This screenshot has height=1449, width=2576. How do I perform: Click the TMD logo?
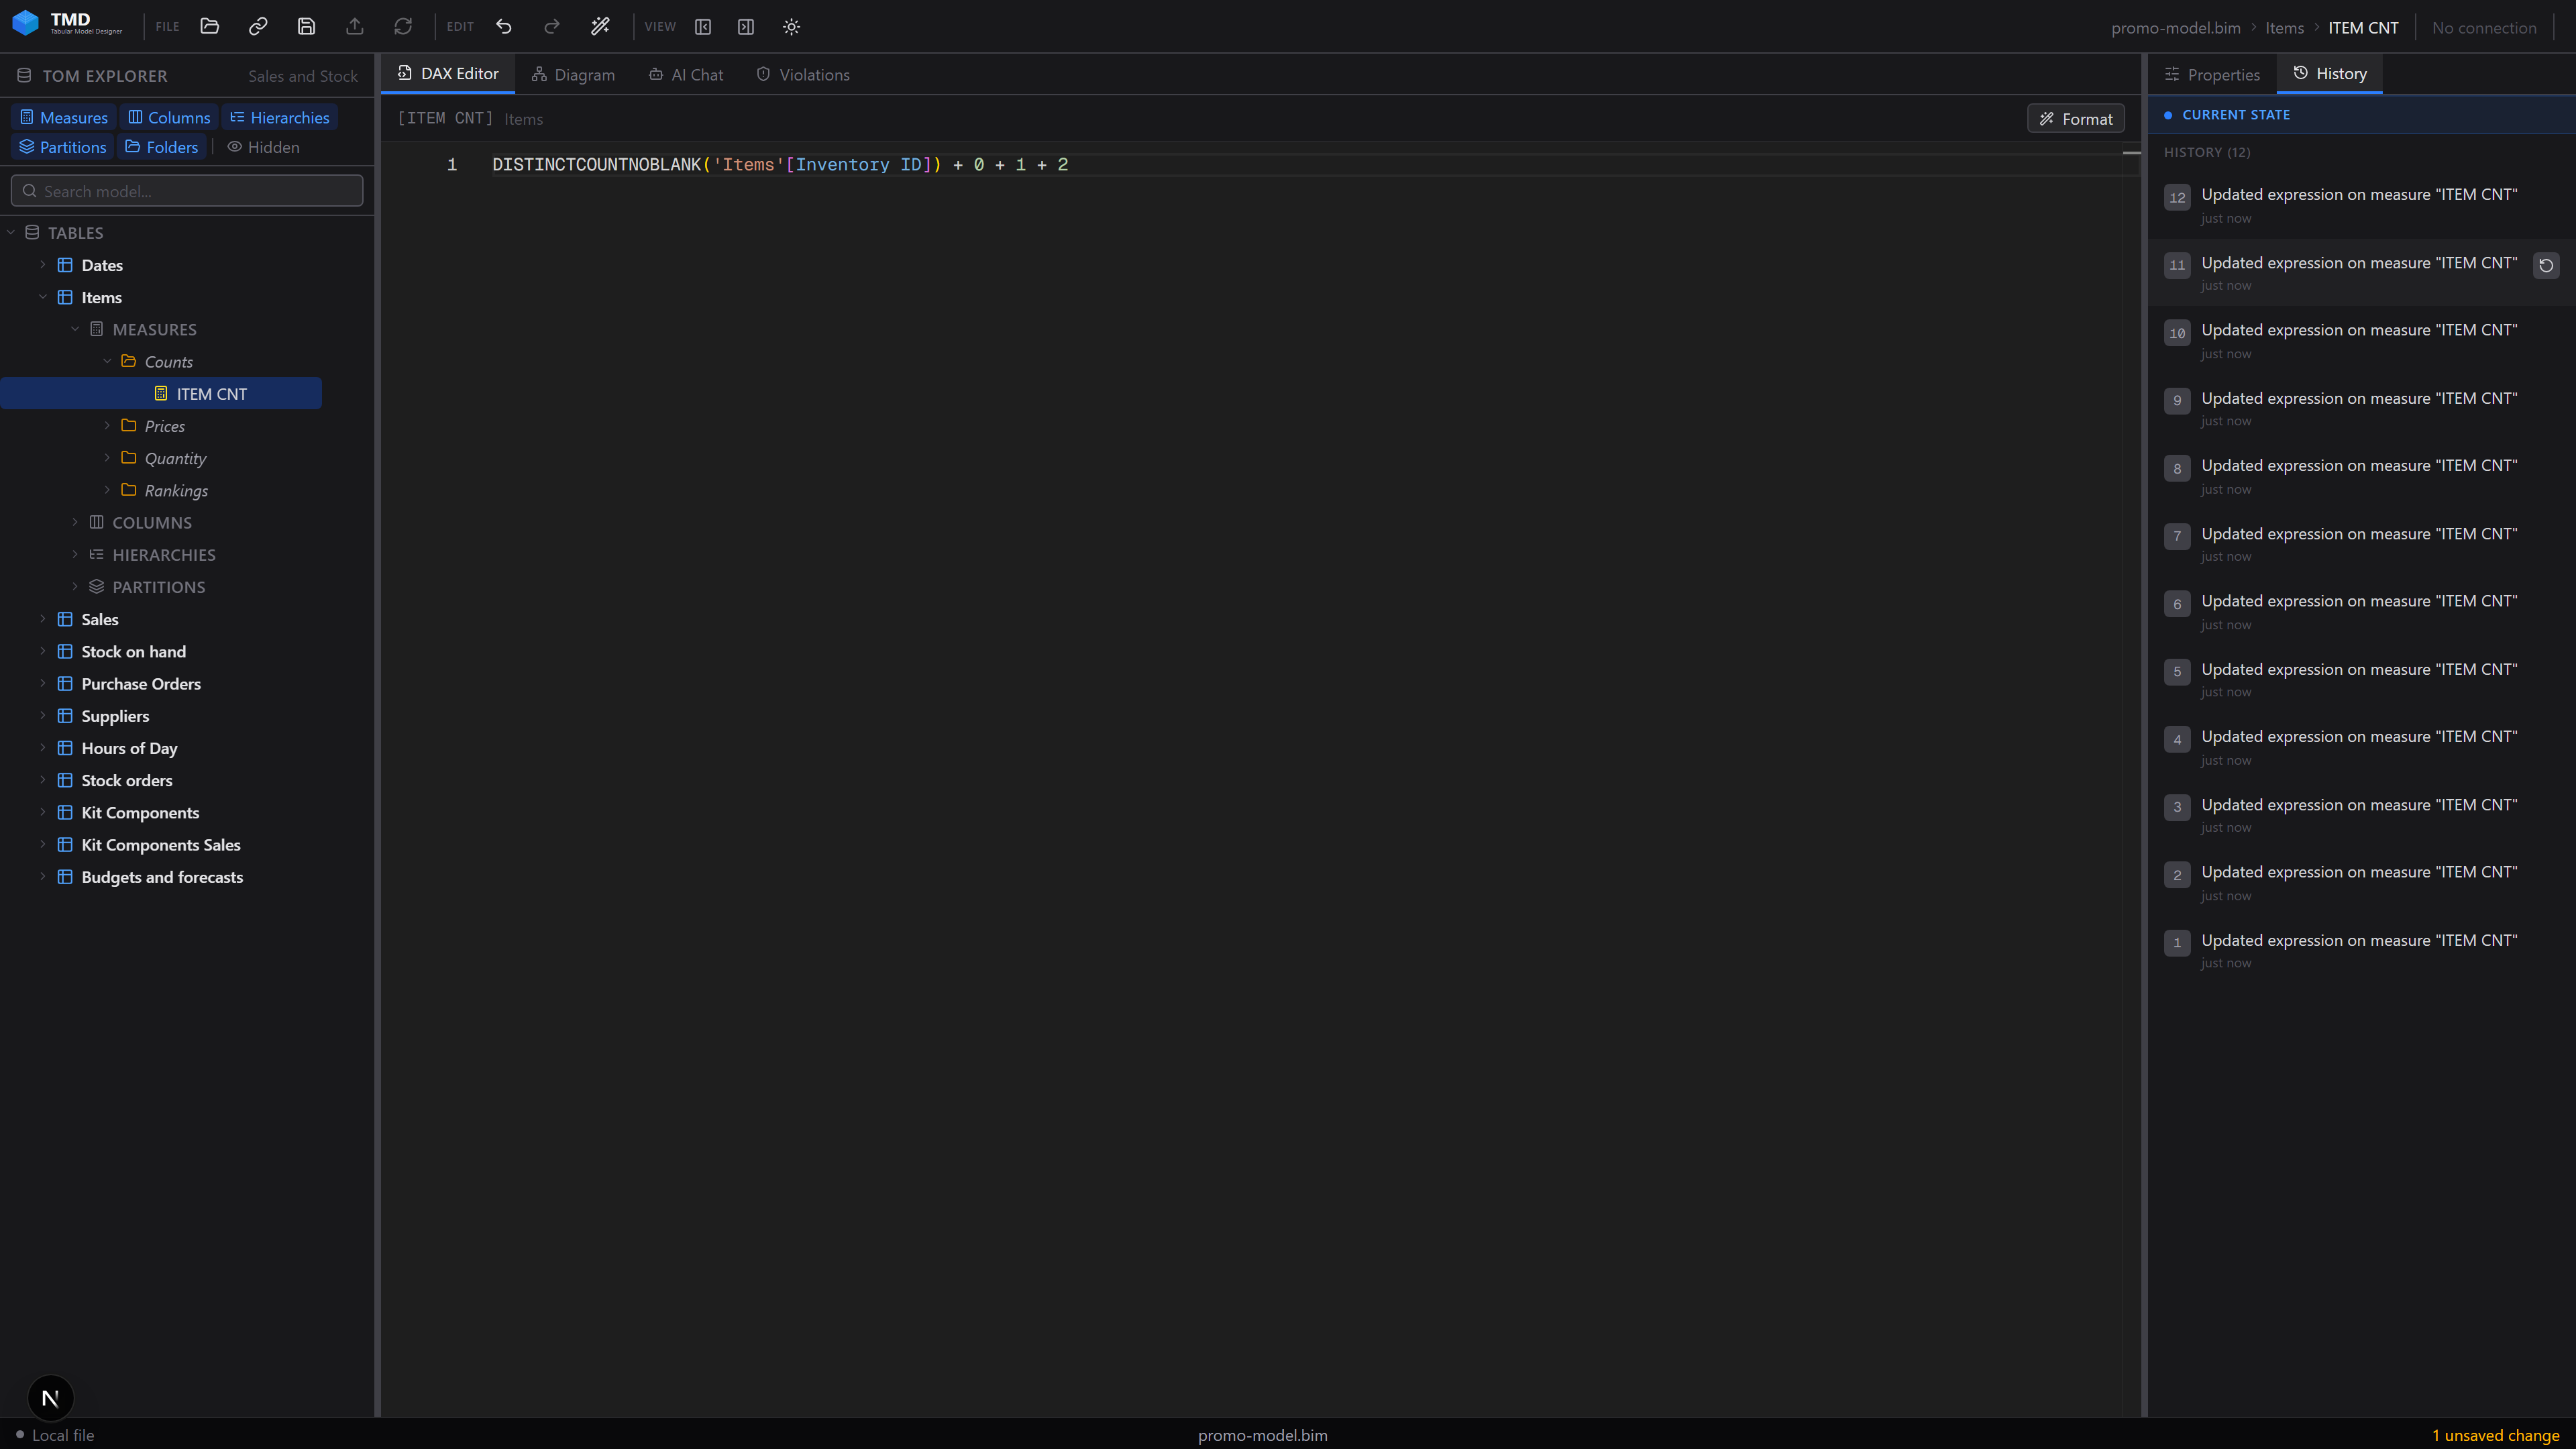[x=67, y=23]
